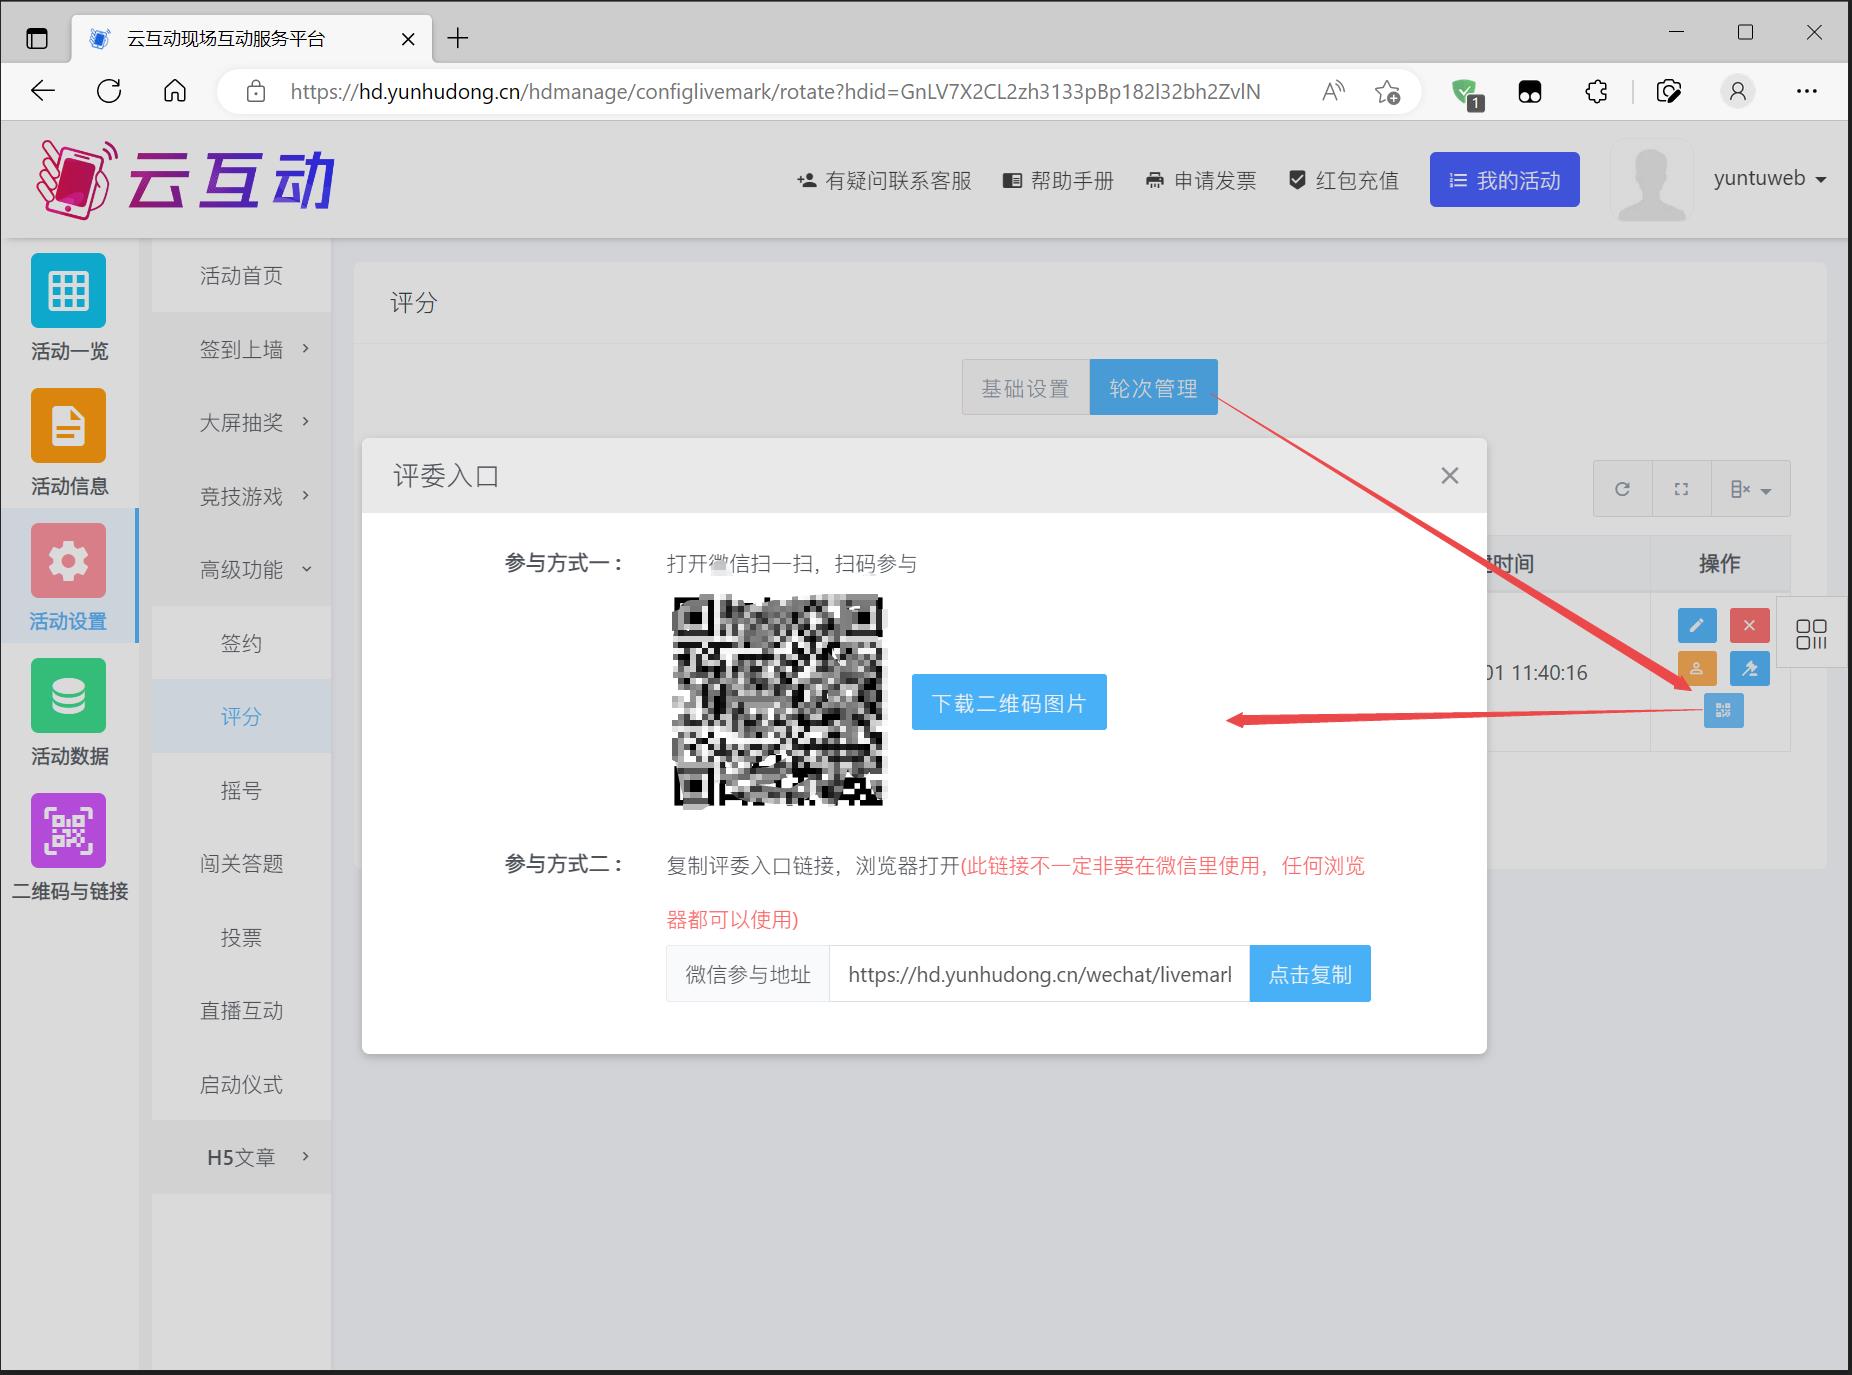Click the blue gavel icon in 操作 column

(1749, 669)
